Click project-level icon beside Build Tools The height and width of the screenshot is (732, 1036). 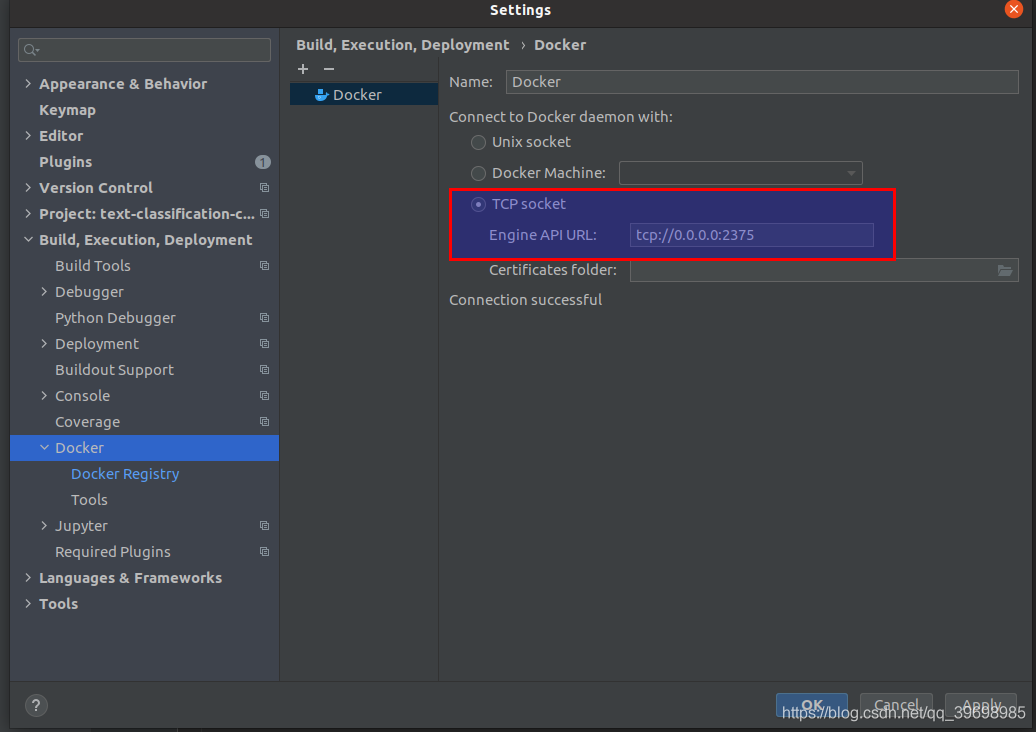click(x=264, y=266)
